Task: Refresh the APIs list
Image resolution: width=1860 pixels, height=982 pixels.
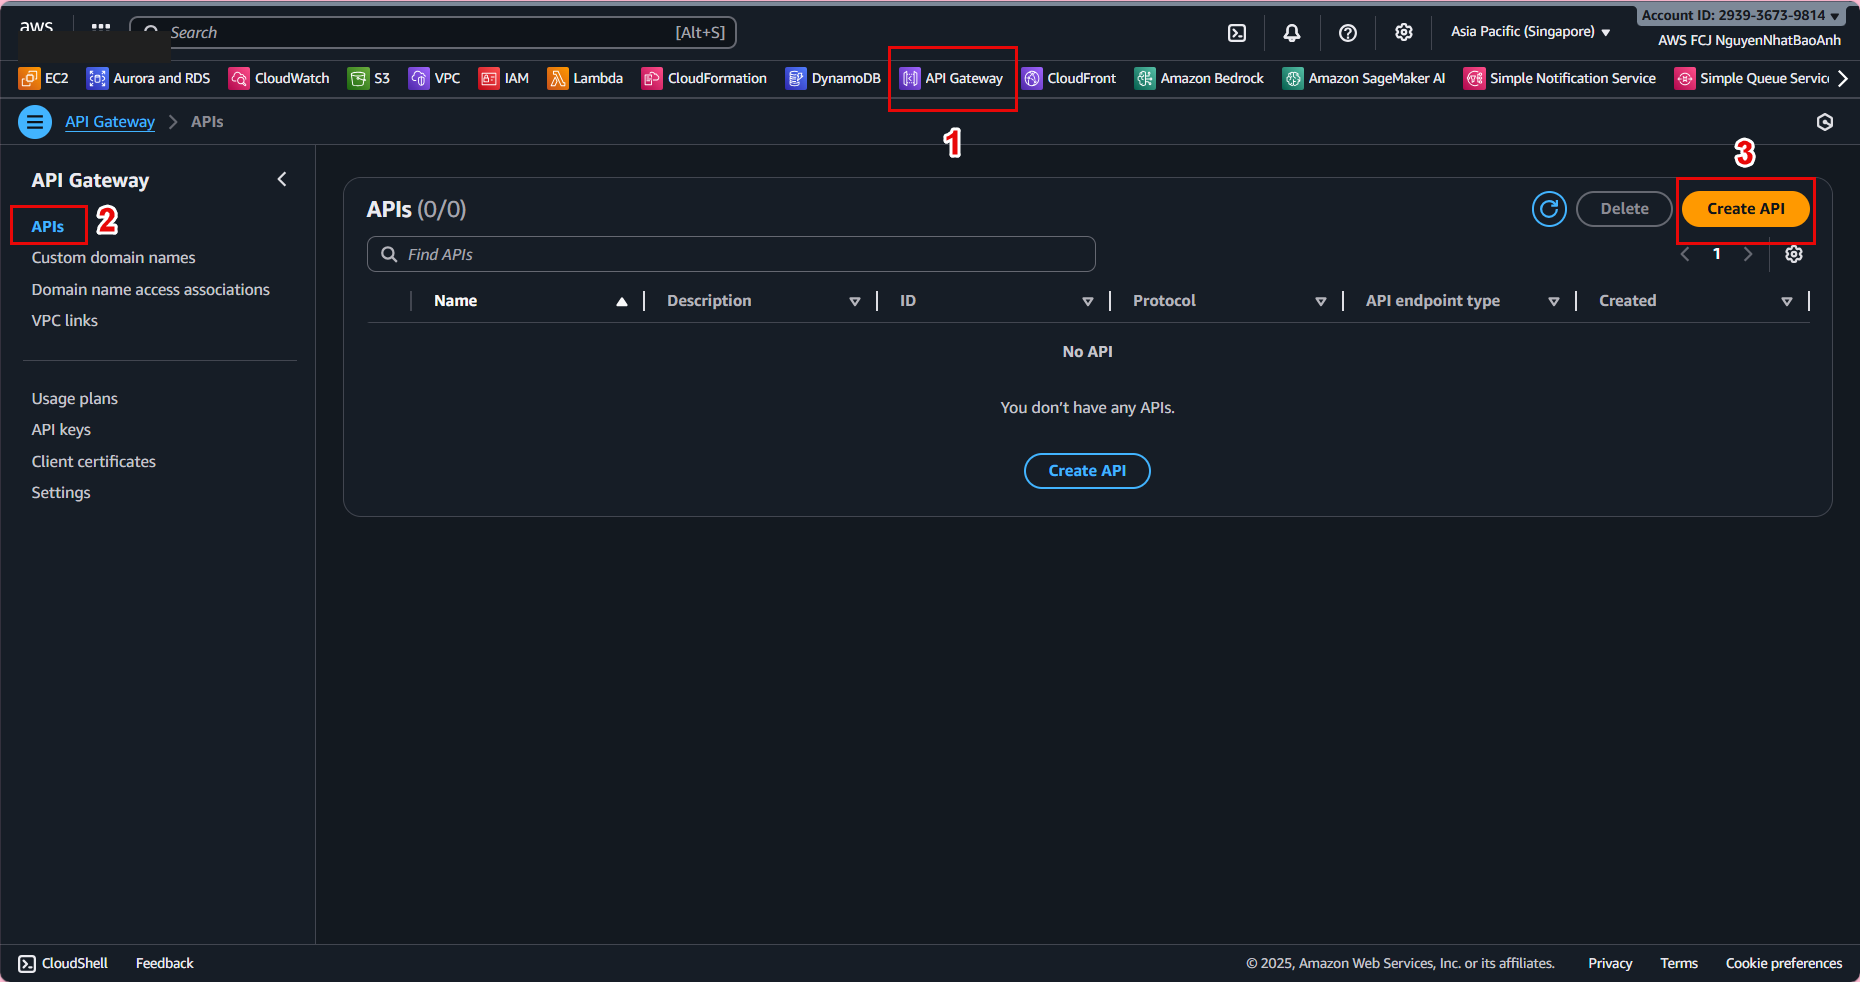Action: [x=1549, y=209]
